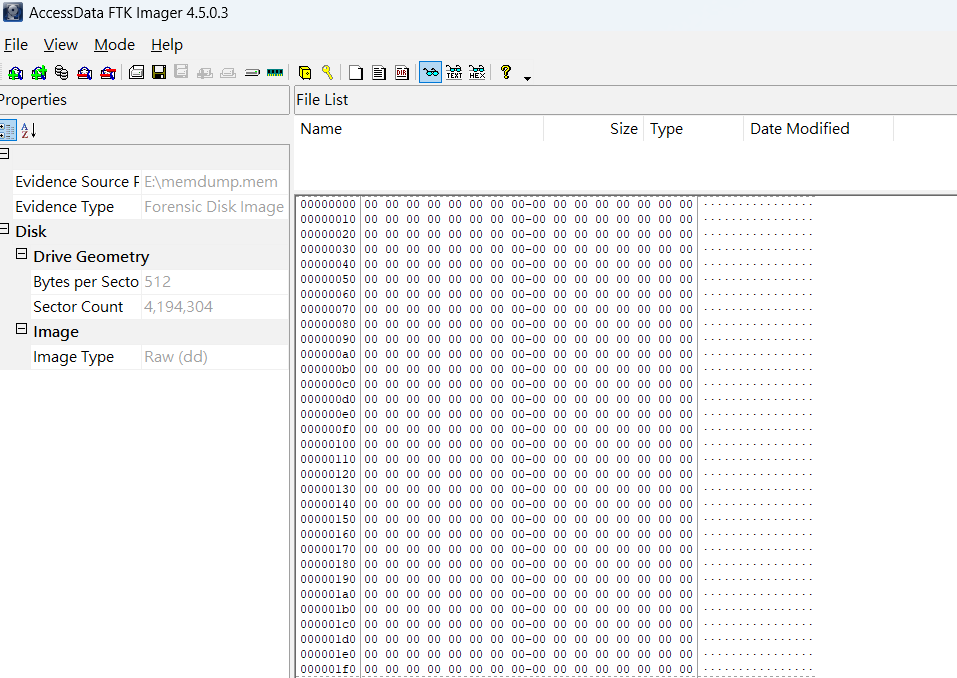
Task: Click the Obtain Protected Files safe icon
Action: (x=305, y=73)
